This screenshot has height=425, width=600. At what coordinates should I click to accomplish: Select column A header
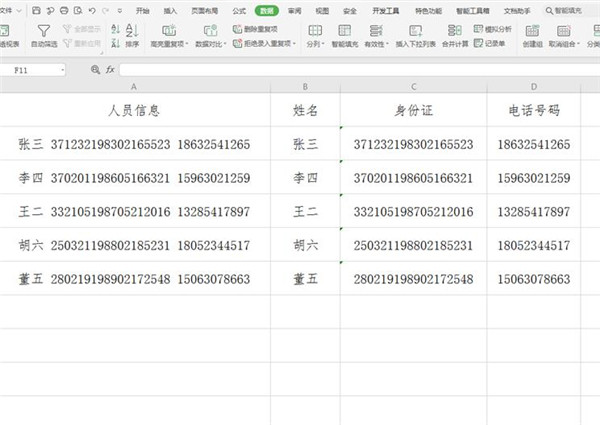point(134,87)
